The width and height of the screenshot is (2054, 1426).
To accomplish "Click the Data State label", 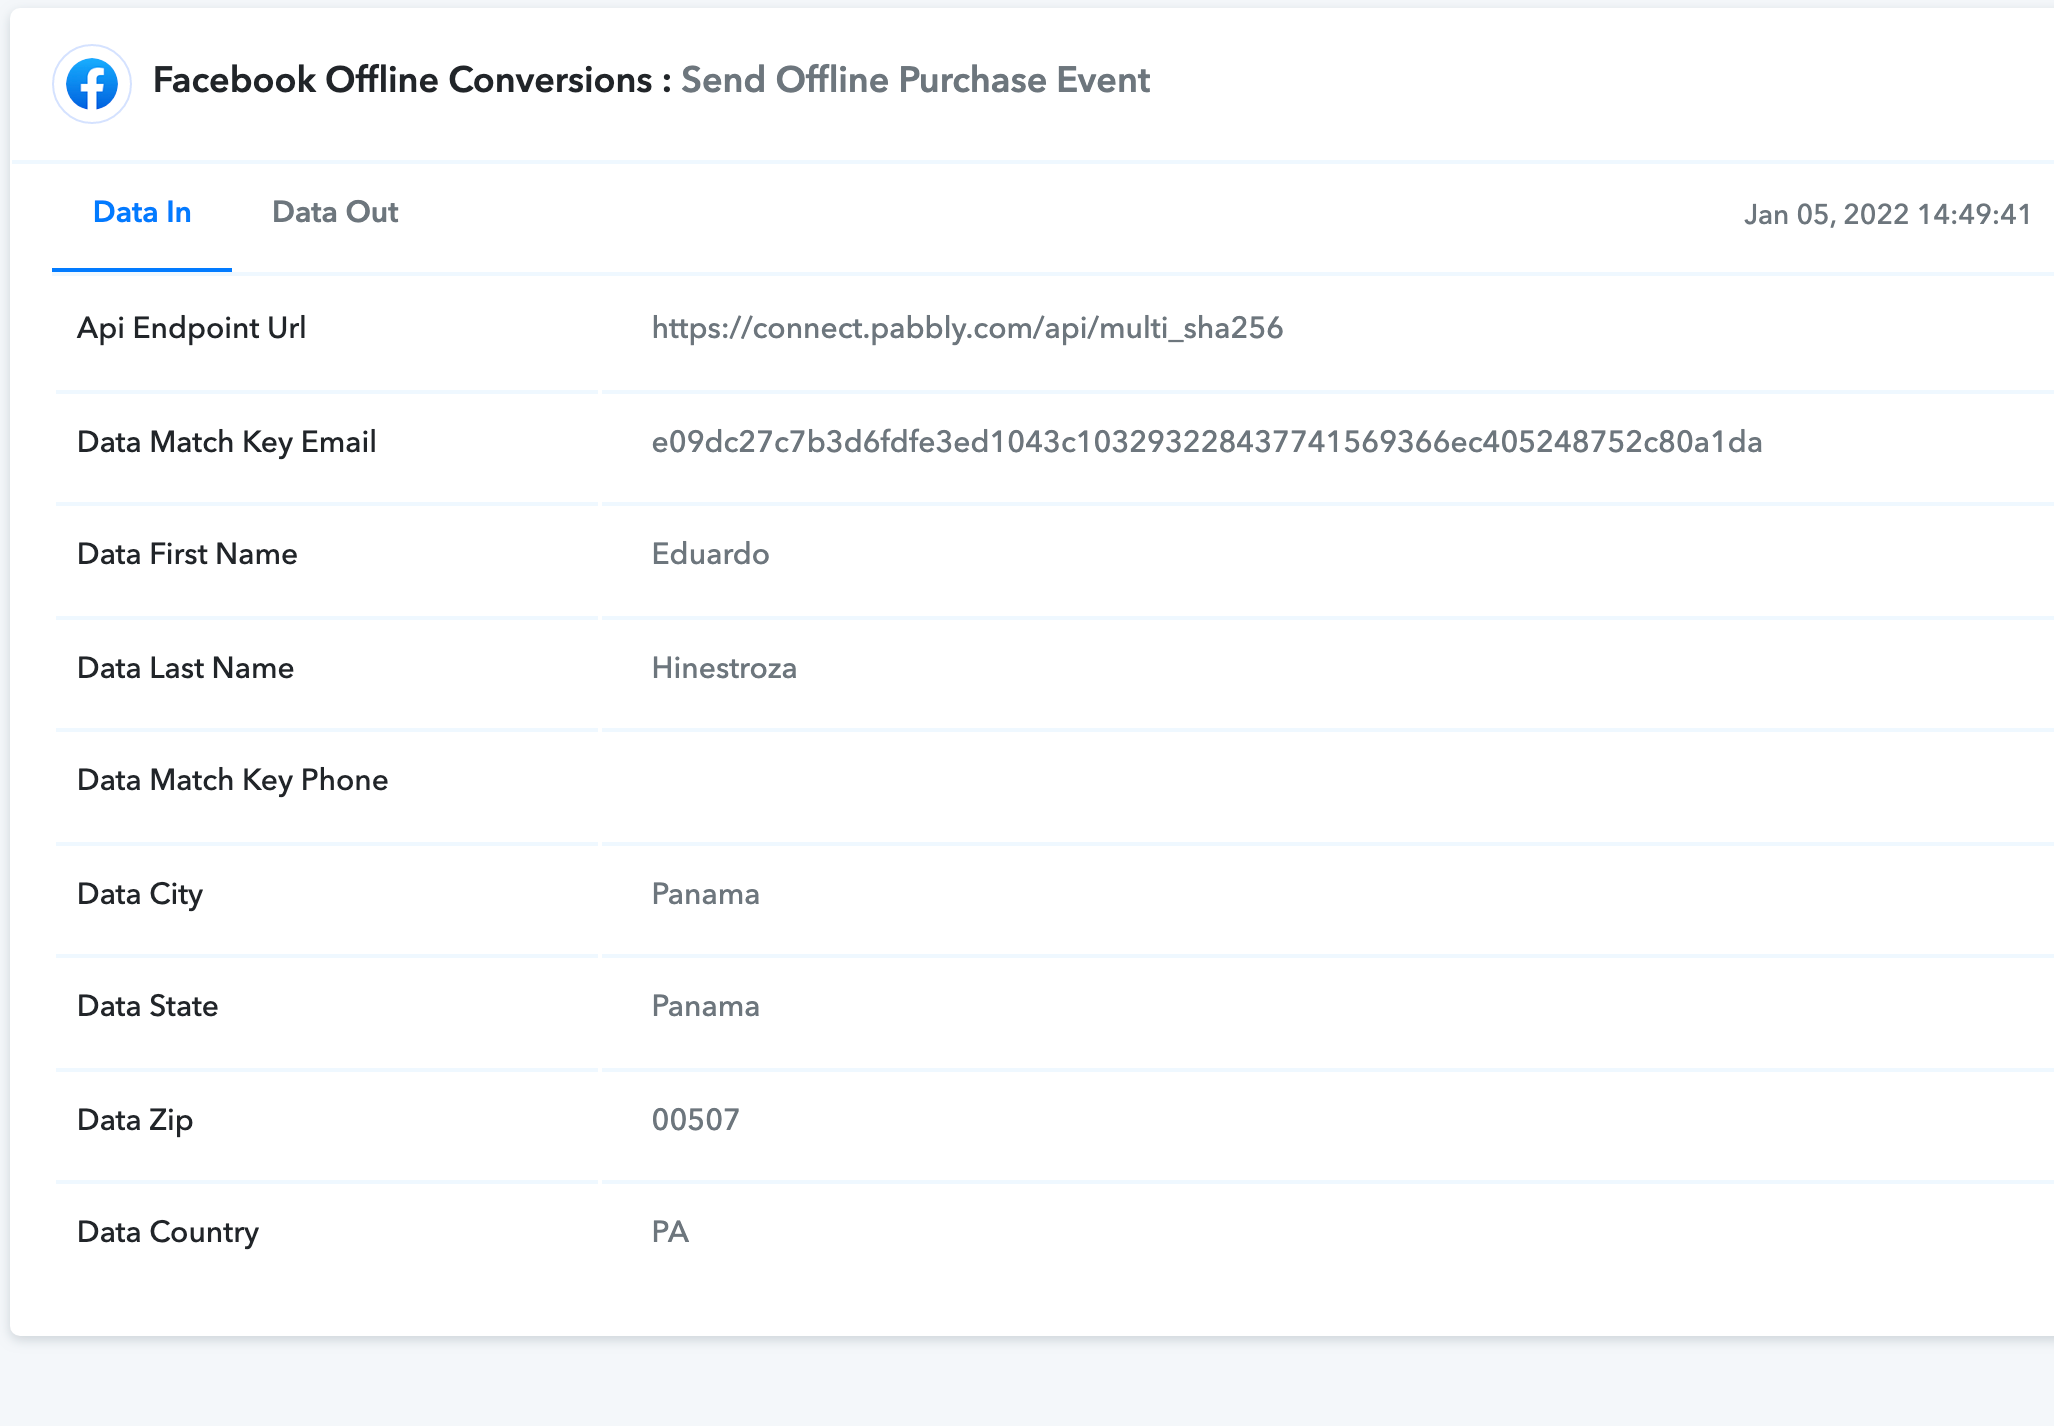I will (148, 1006).
